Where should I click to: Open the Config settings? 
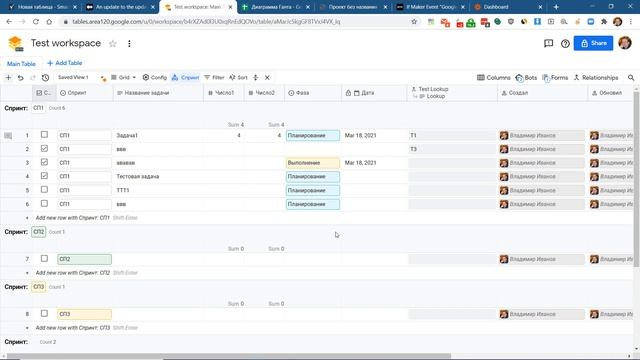(x=155, y=78)
